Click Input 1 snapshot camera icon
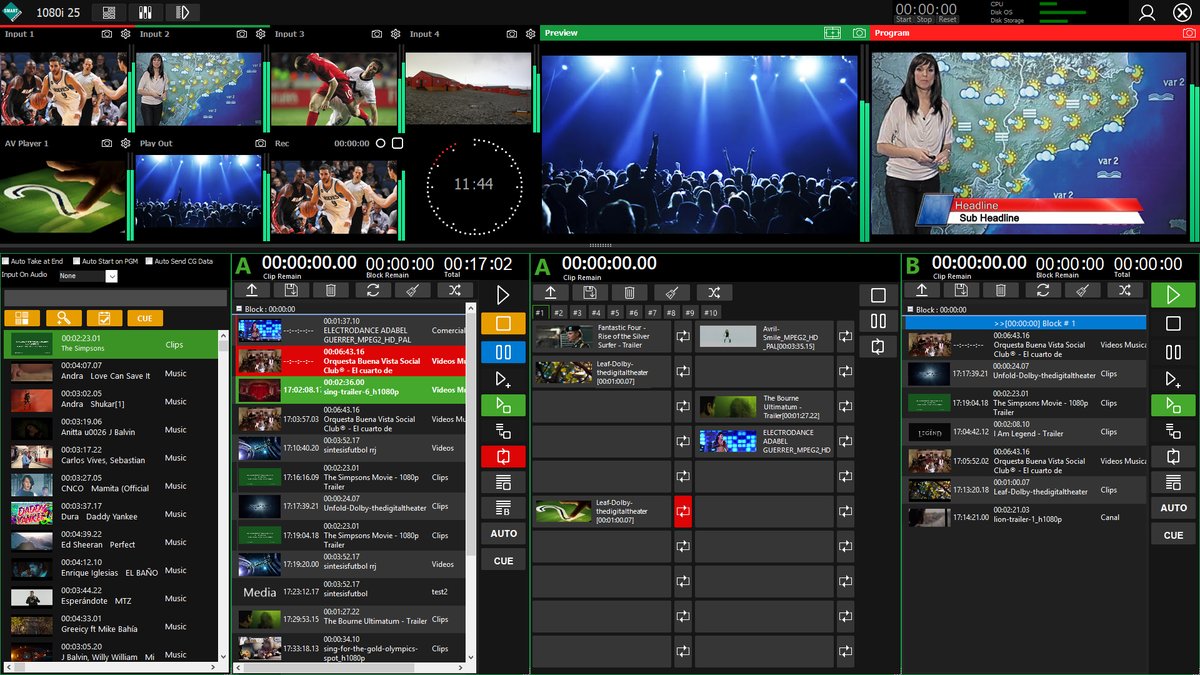The image size is (1200, 675). pyautogui.click(x=107, y=34)
